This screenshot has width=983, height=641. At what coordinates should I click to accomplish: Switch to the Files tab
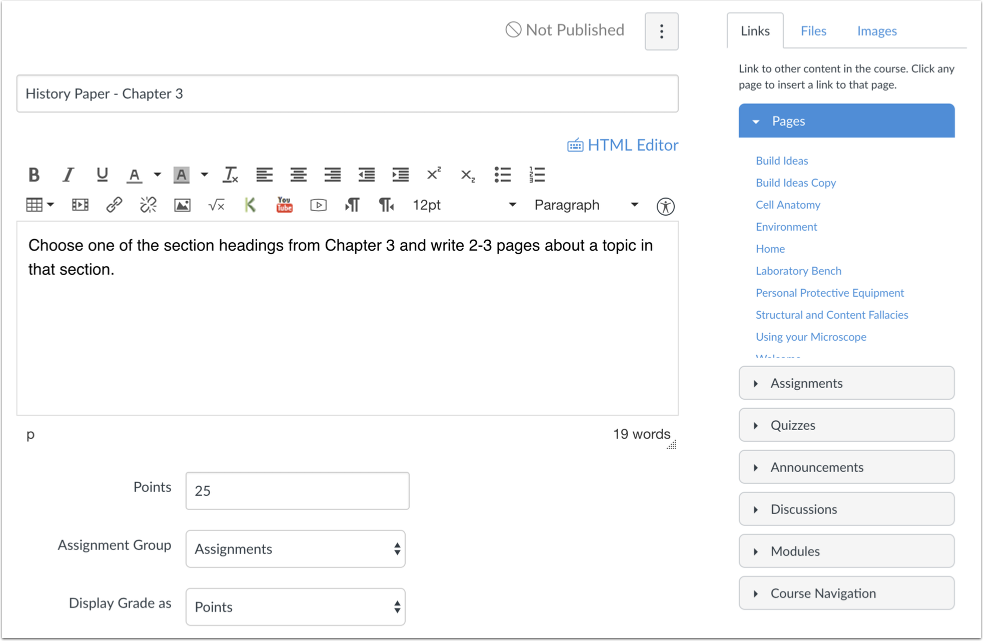tap(813, 31)
